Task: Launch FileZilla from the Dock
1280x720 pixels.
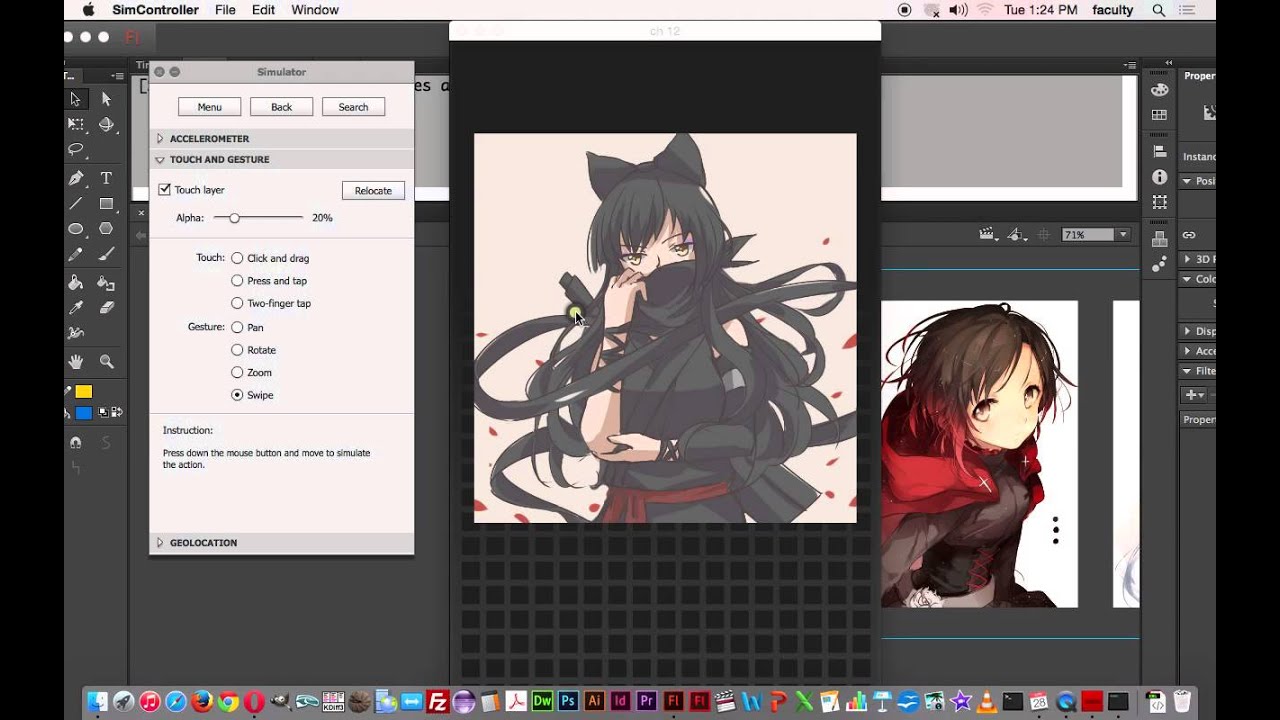Action: pos(437,702)
